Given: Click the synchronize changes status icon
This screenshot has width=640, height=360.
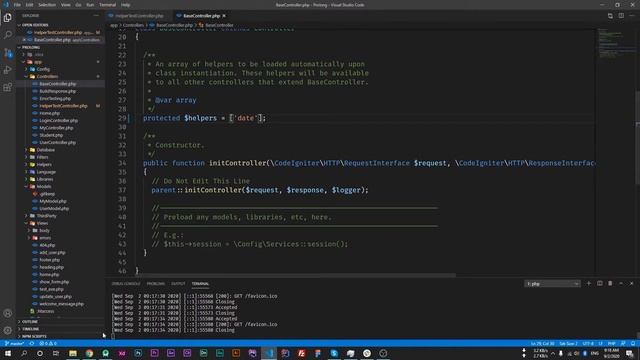Looking at the screenshot, I should tap(32, 343).
